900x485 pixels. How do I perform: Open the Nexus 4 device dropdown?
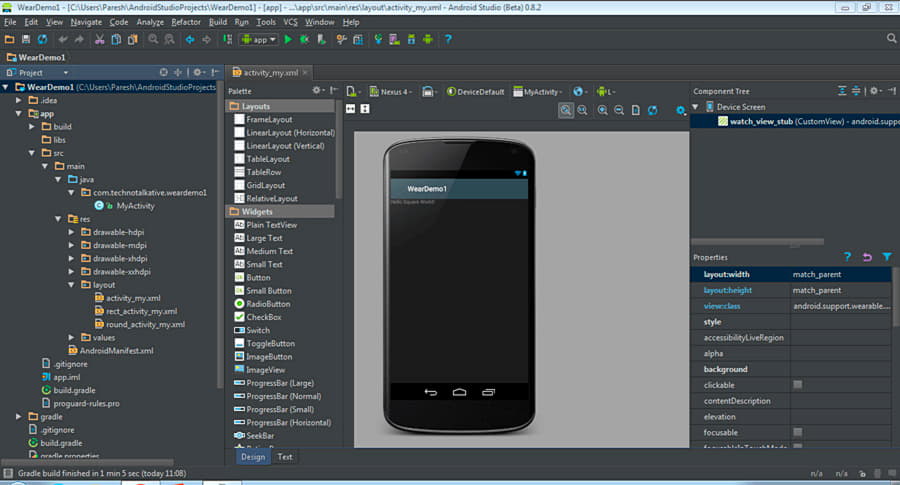pyautogui.click(x=390, y=91)
